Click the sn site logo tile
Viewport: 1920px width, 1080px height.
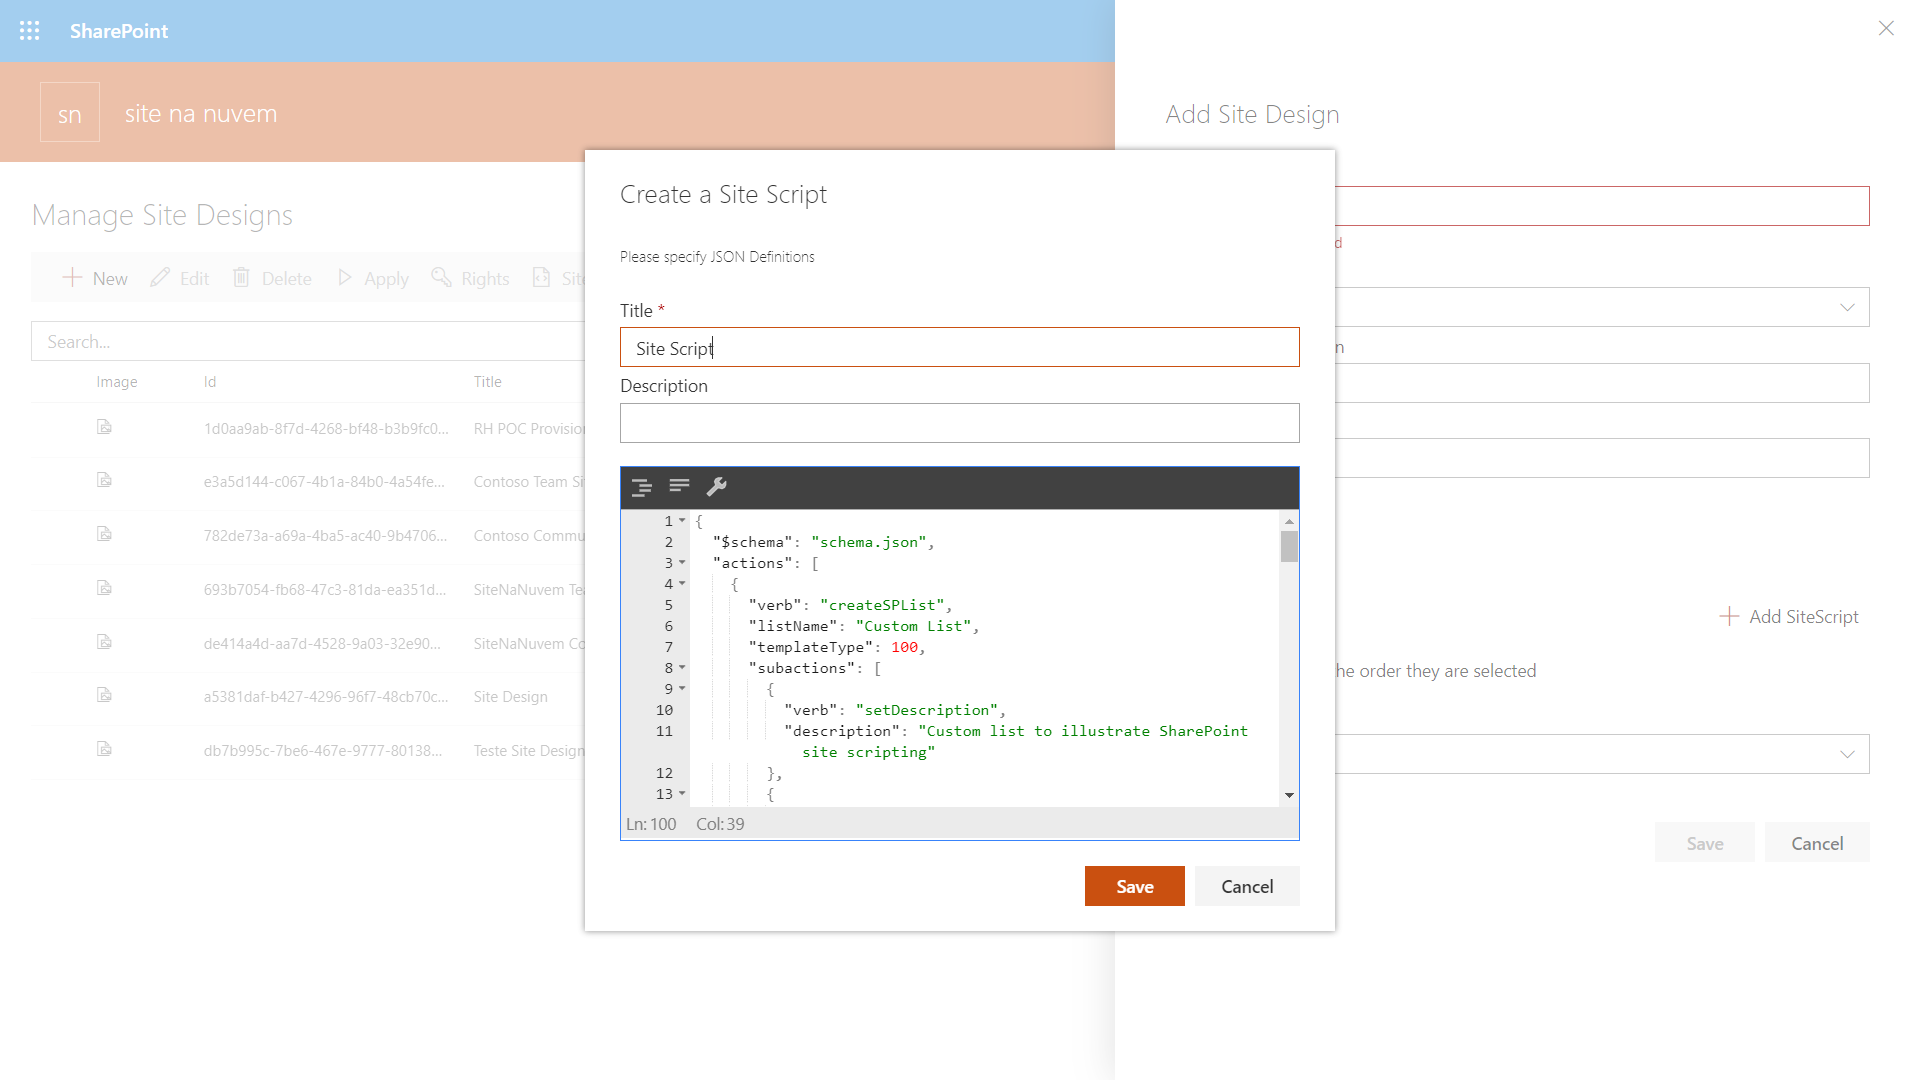tap(70, 112)
